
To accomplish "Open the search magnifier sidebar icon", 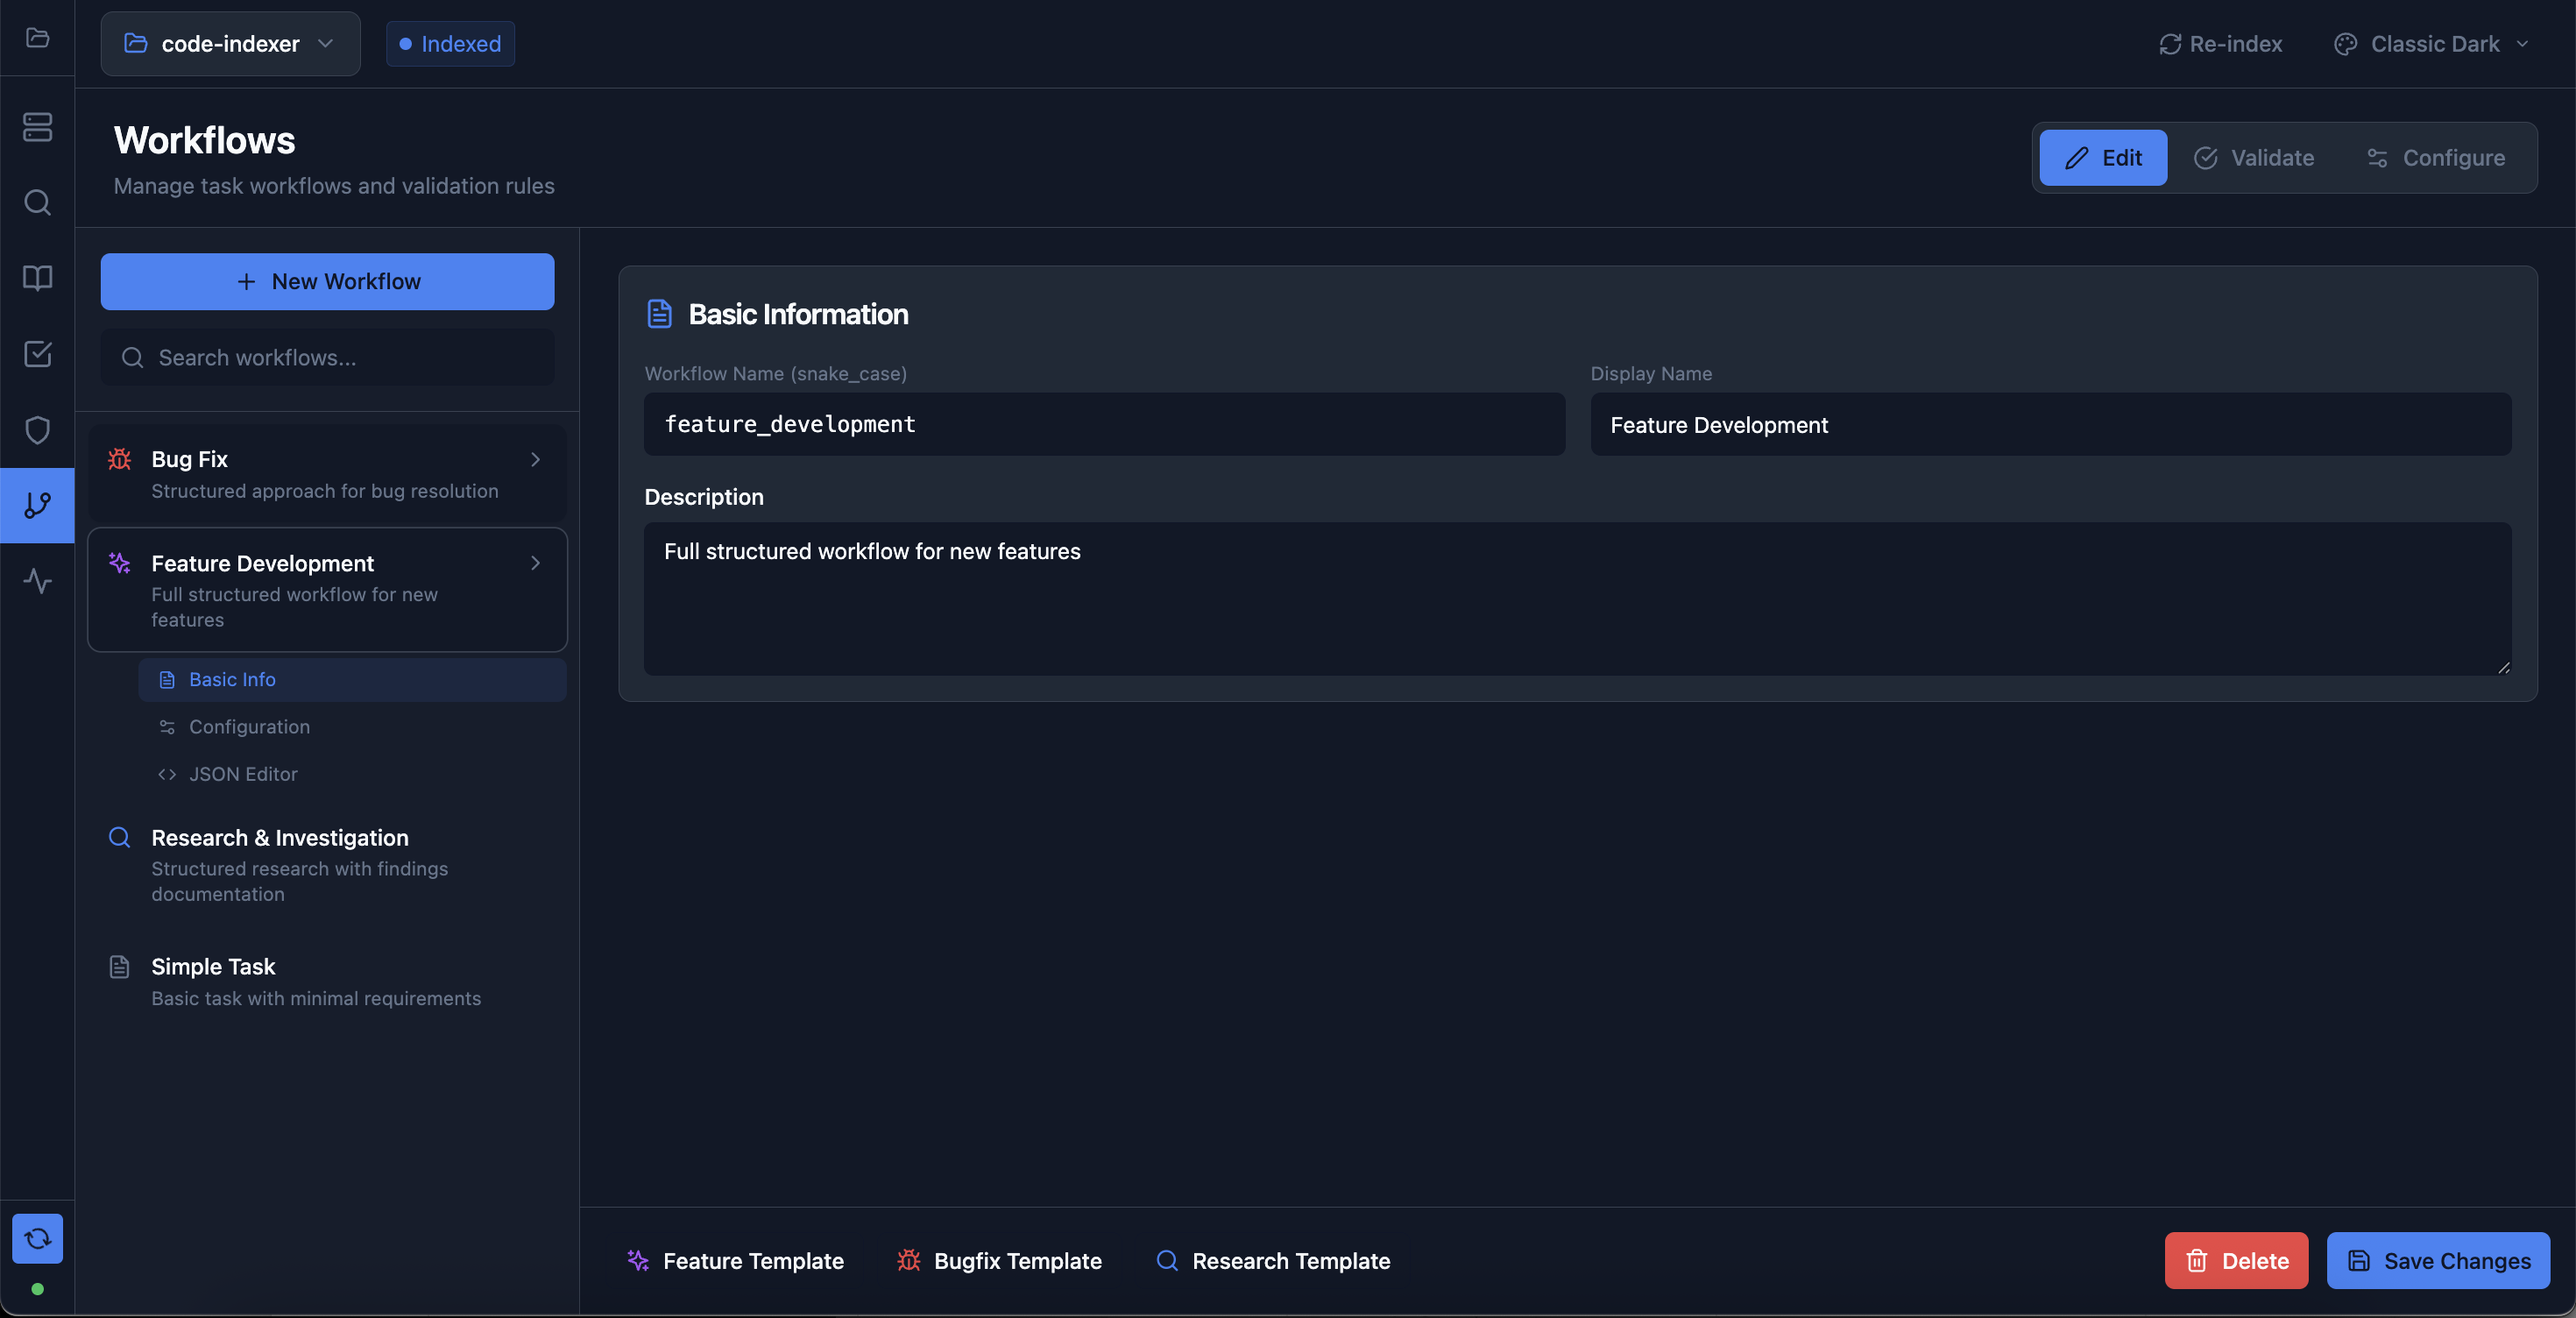I will tap(37, 203).
